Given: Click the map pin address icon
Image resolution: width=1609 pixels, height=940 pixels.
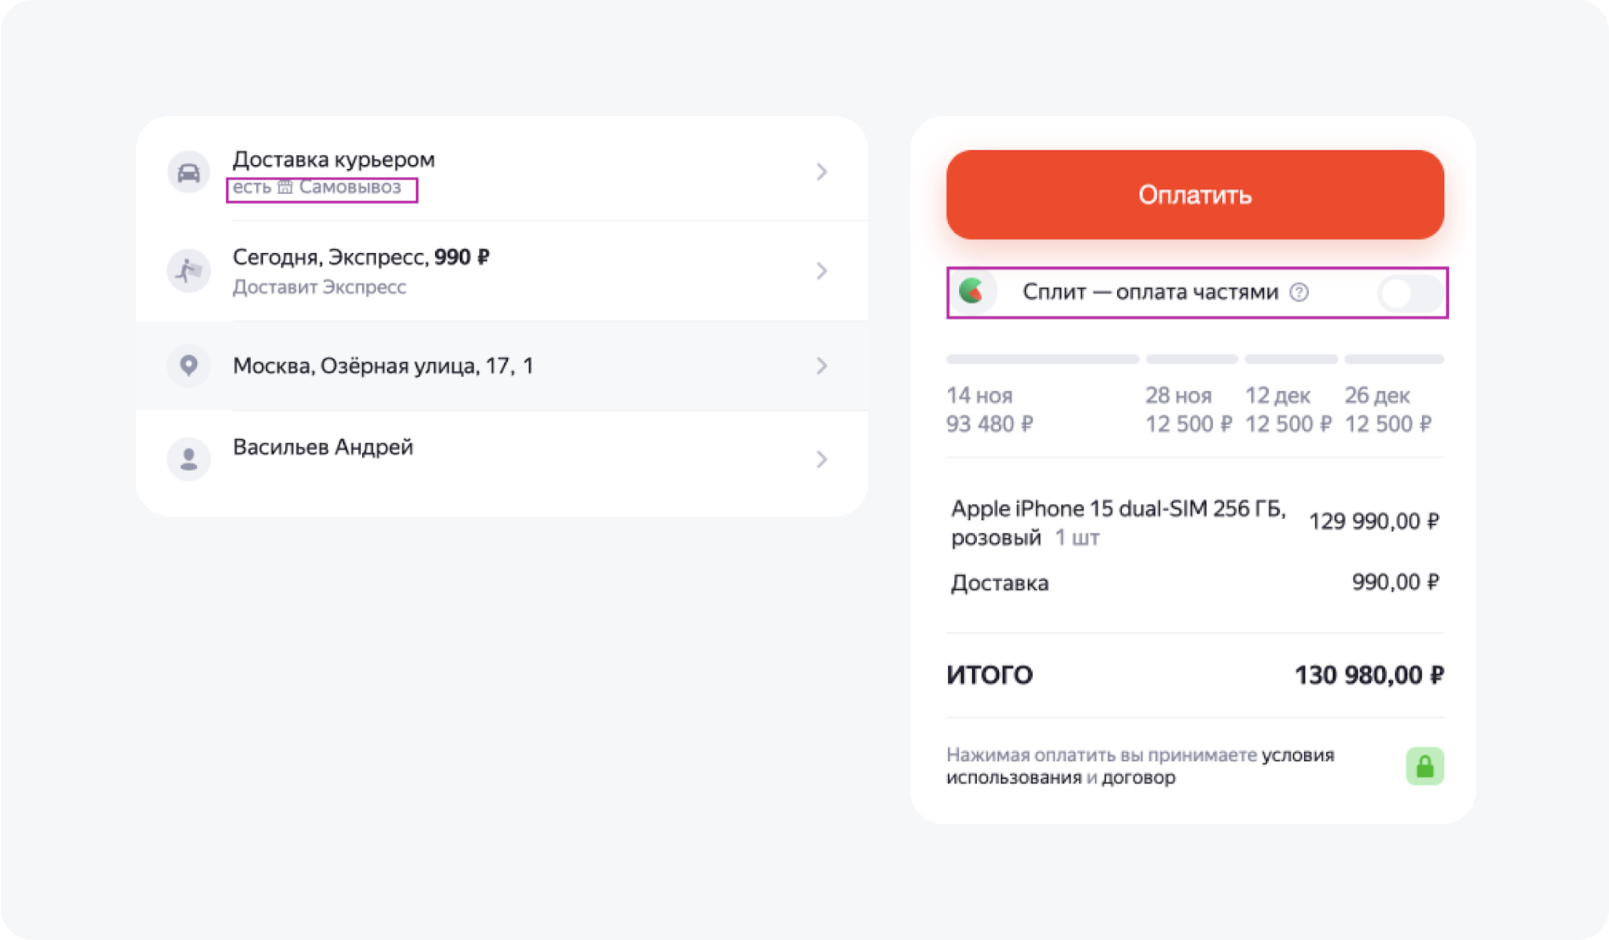Looking at the screenshot, I should point(188,365).
